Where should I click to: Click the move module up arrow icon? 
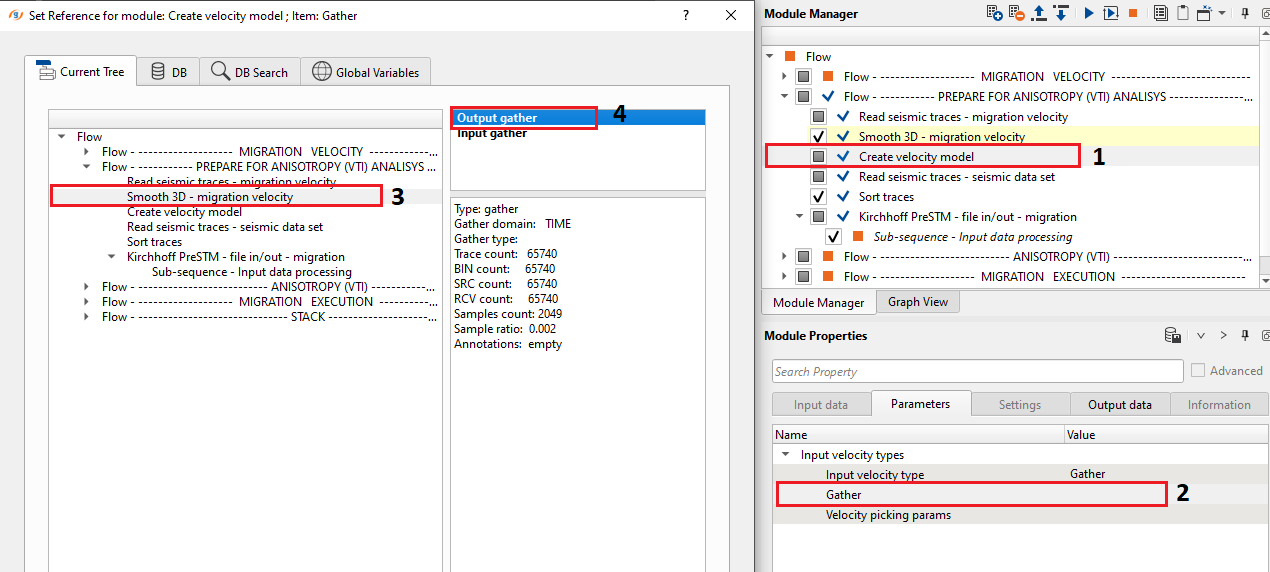pos(1040,13)
